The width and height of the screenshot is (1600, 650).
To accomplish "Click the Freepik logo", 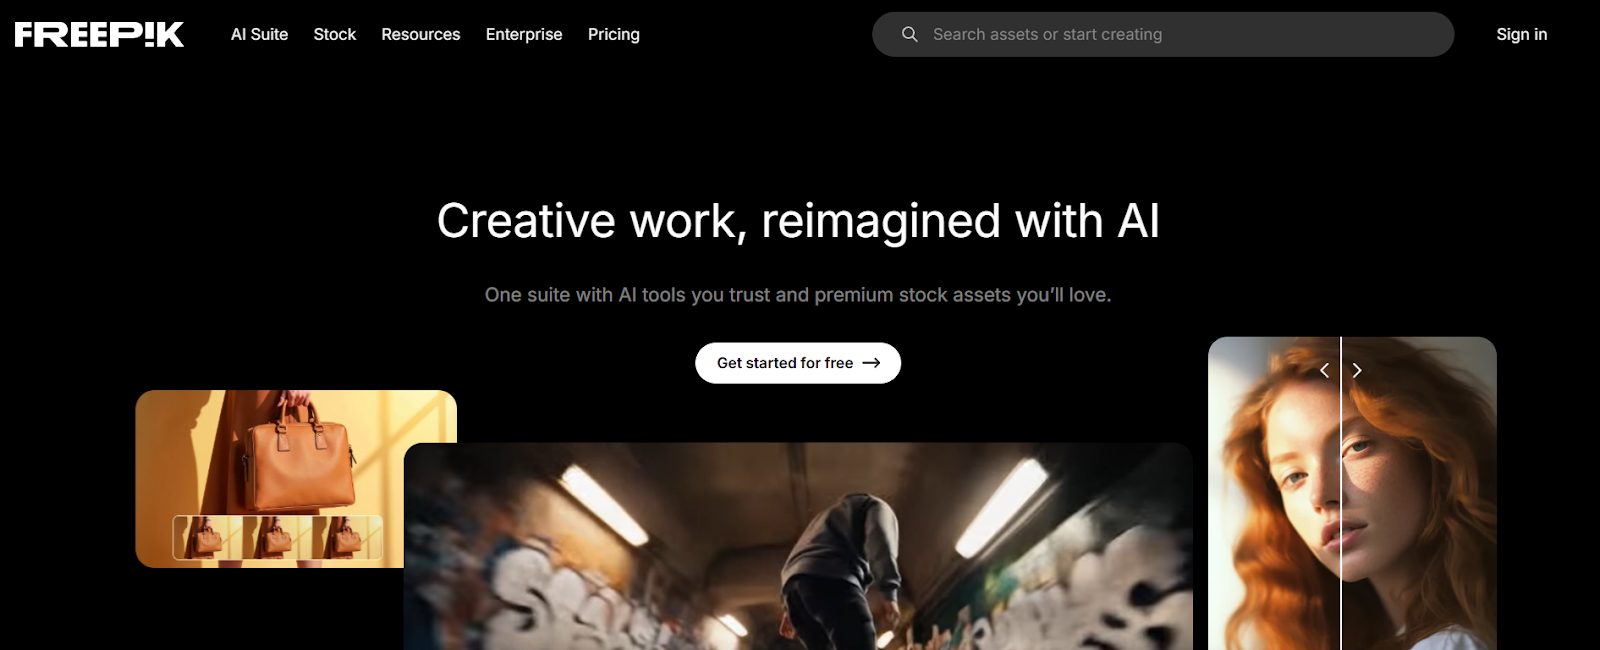I will click(99, 35).
